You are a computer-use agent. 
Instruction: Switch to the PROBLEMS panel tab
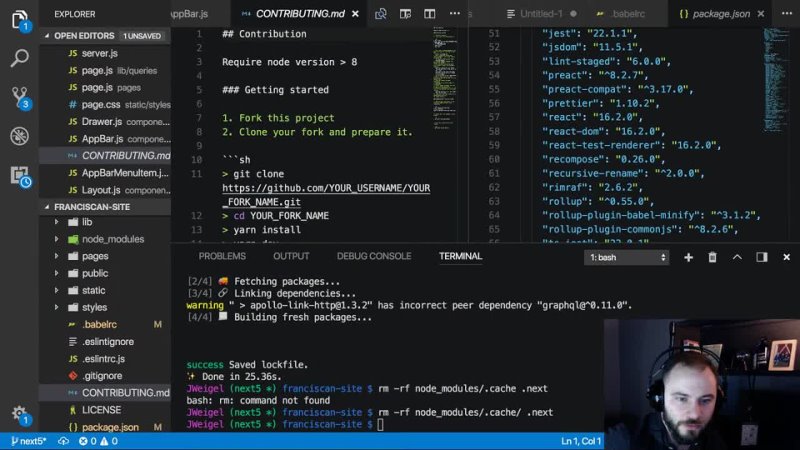pyautogui.click(x=222, y=256)
